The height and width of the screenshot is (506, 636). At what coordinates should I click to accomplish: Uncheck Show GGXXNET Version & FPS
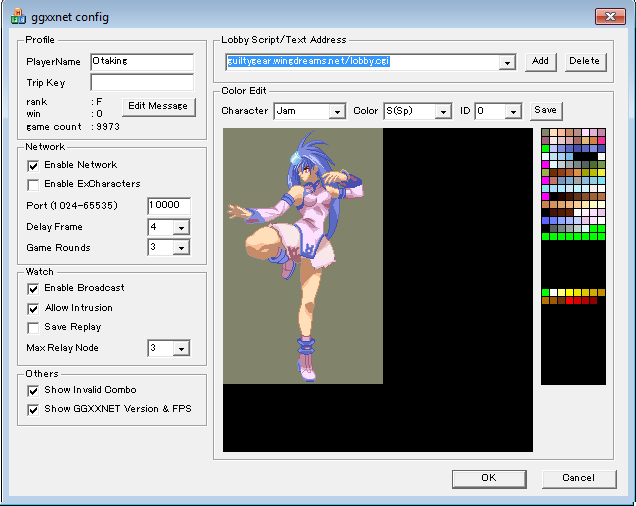pos(33,409)
